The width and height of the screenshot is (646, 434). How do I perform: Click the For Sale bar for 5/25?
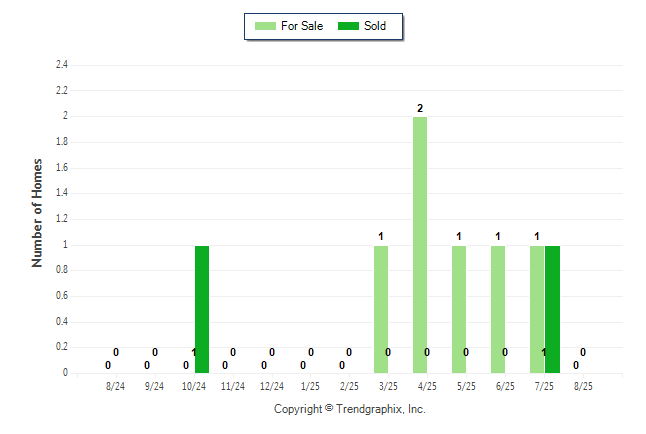(x=459, y=310)
